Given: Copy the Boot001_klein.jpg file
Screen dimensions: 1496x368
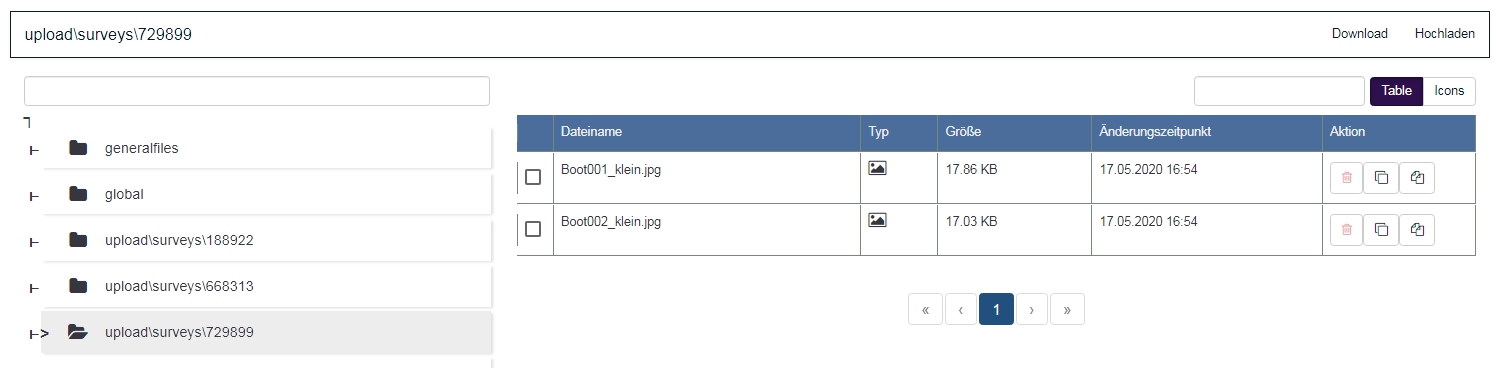Looking at the screenshot, I should tap(1381, 177).
